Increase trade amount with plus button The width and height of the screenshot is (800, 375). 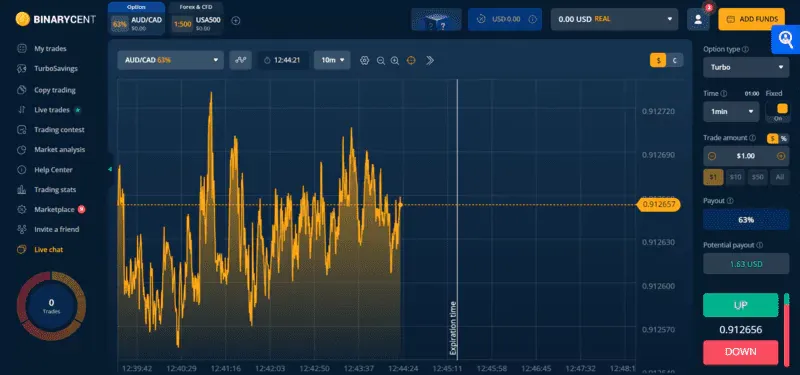click(x=781, y=156)
